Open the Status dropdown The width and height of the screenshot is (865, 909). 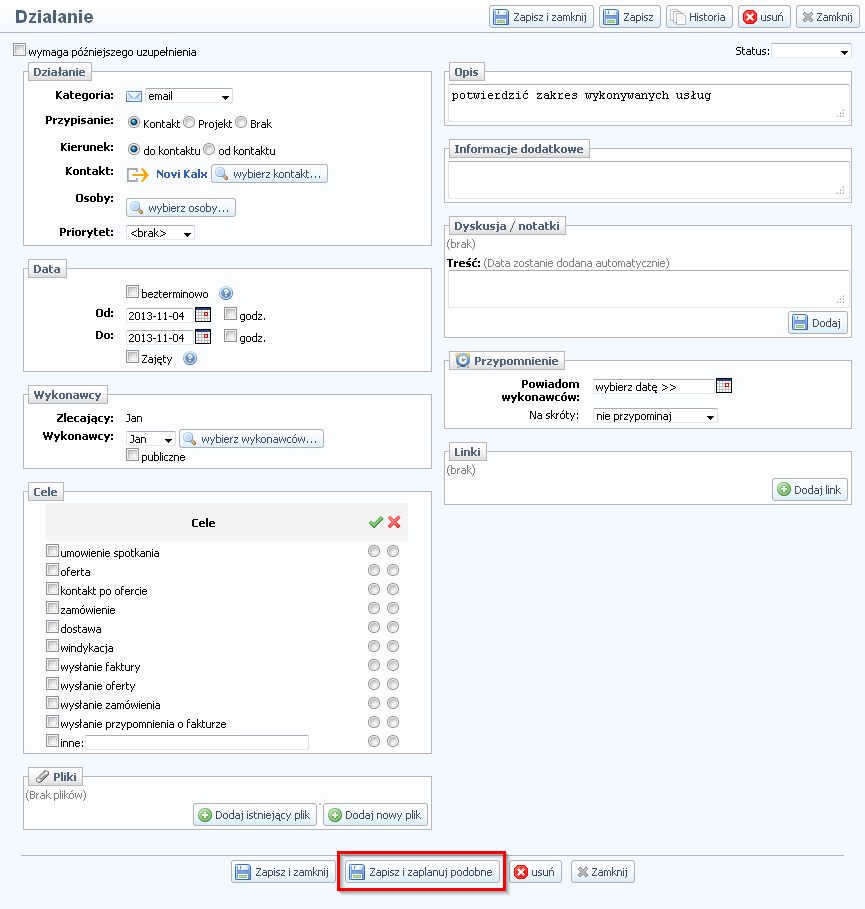(x=811, y=51)
